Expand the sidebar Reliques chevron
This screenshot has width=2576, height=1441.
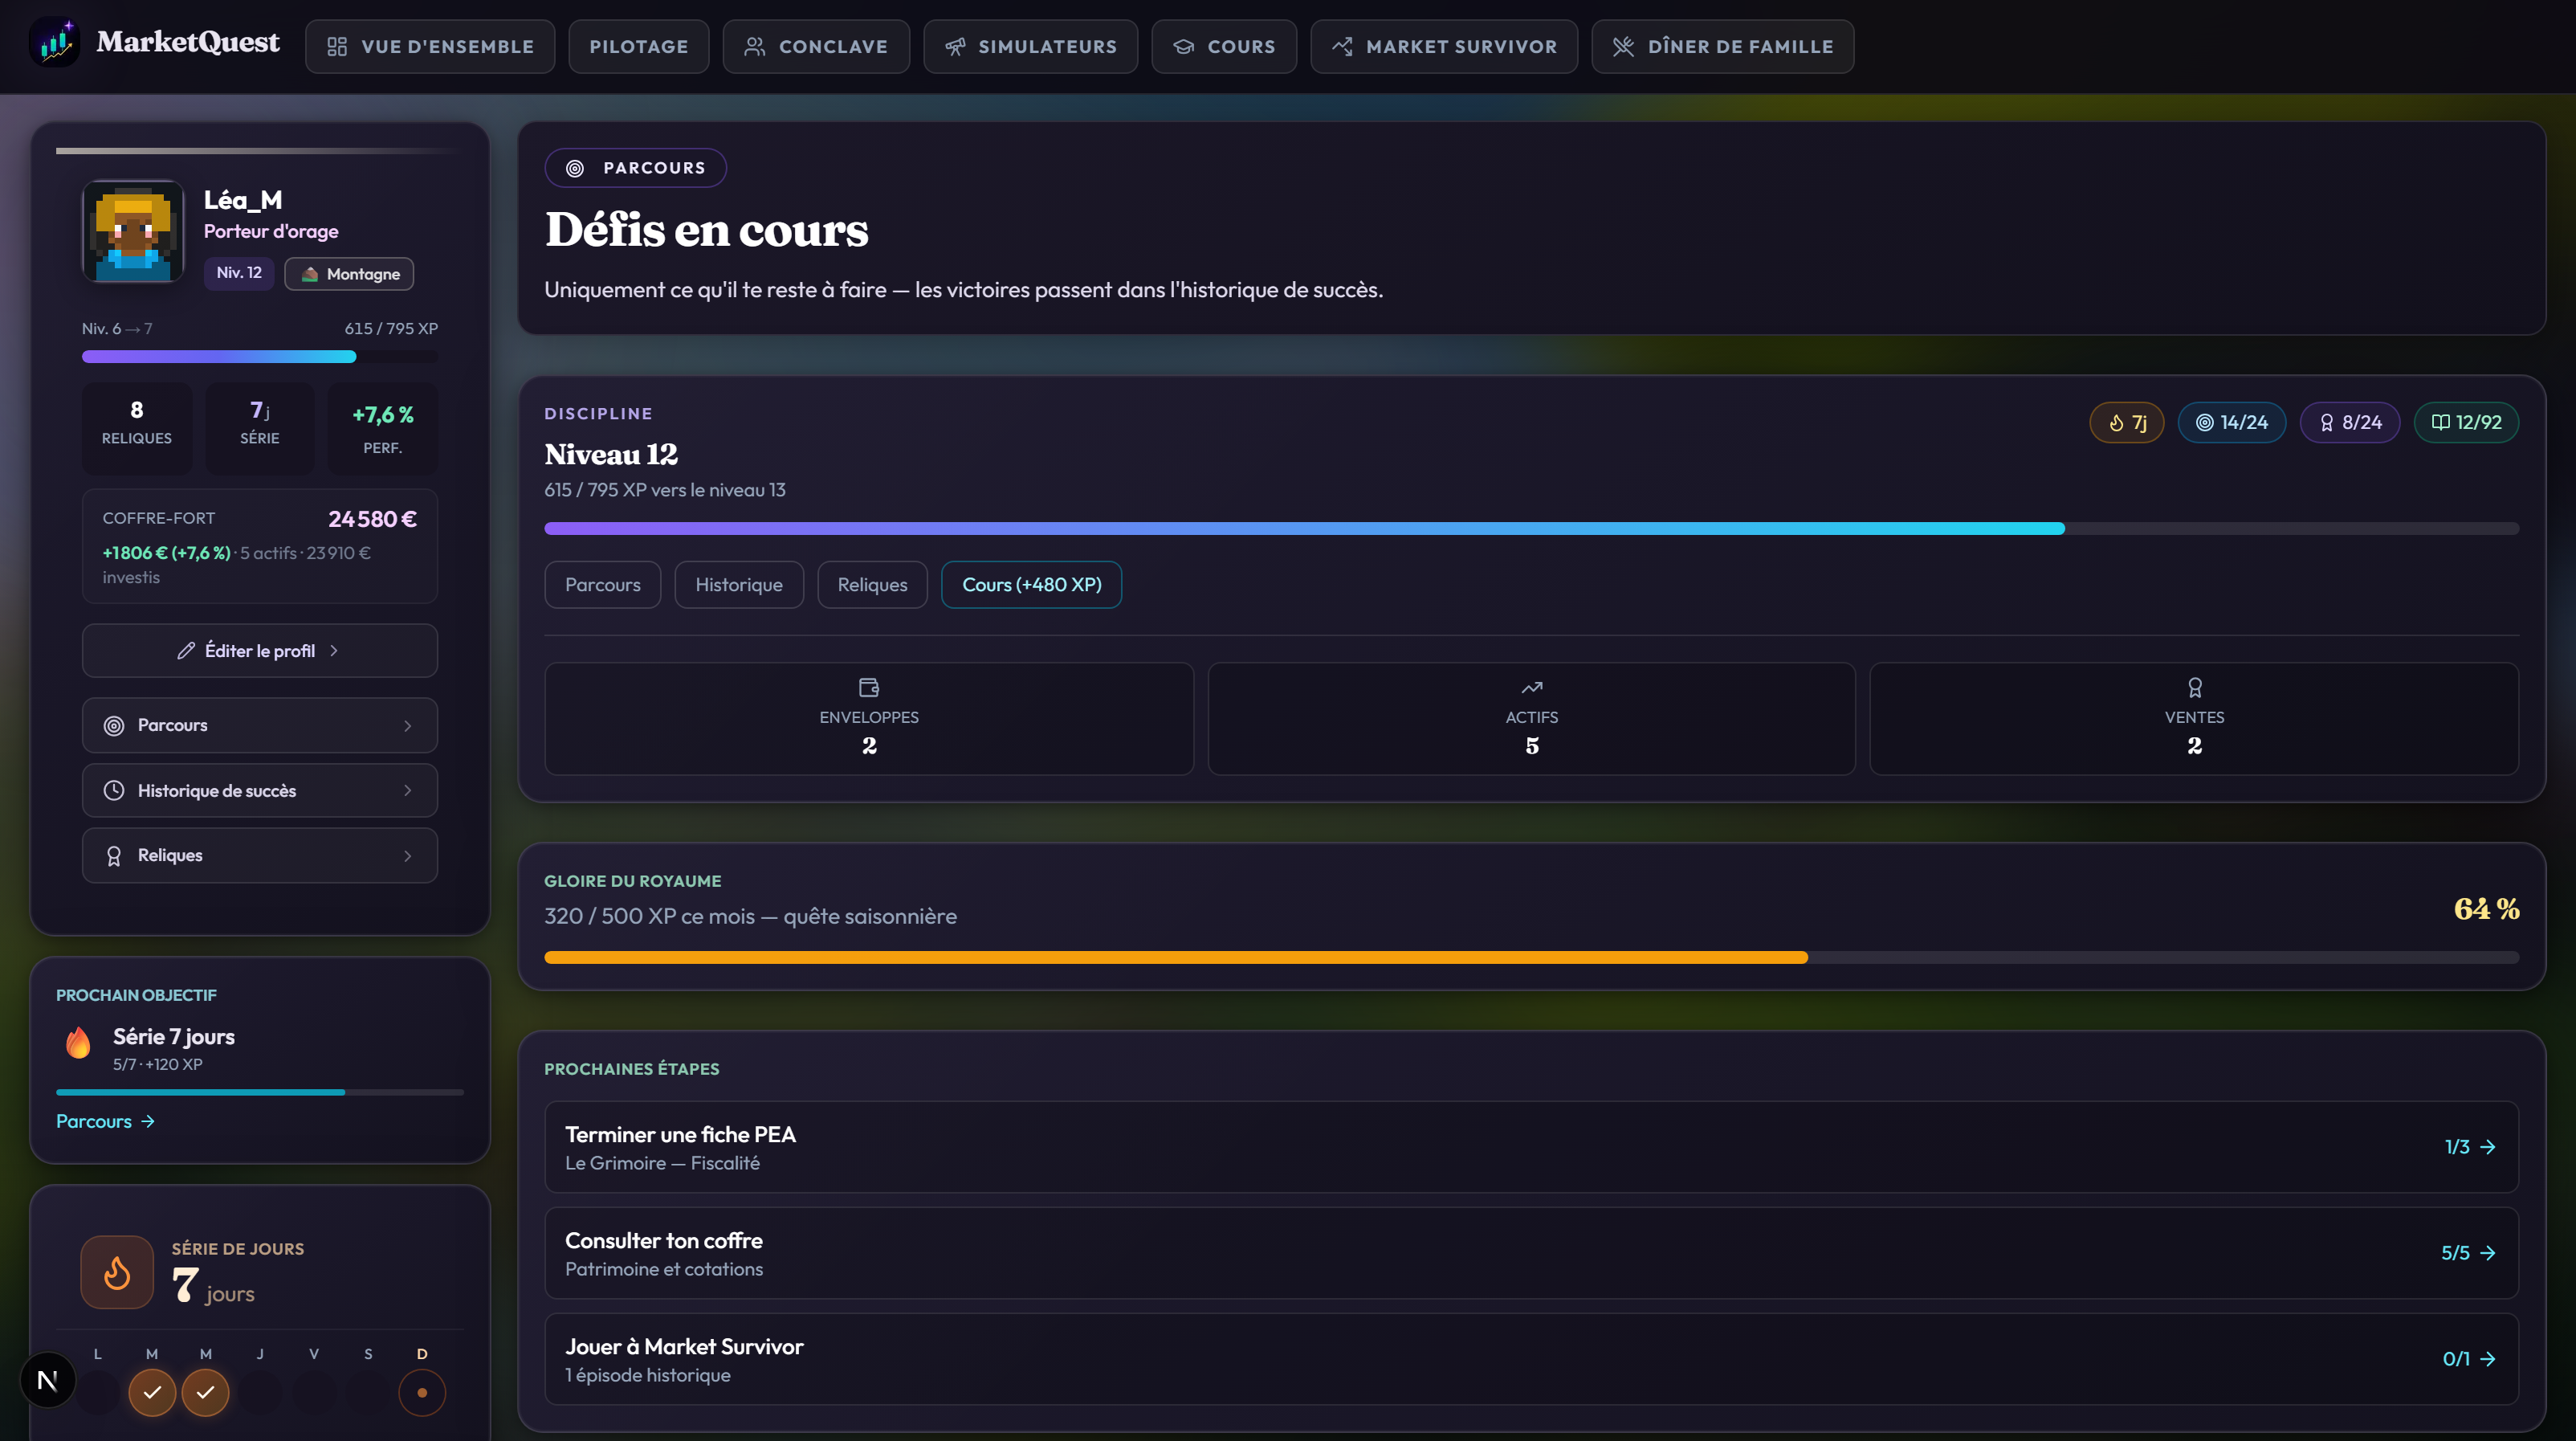pos(408,856)
